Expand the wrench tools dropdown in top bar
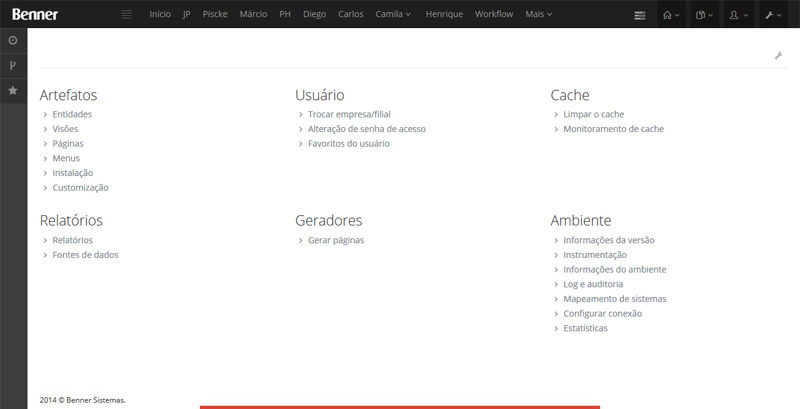Image resolution: width=800 pixels, height=409 pixels. pyautogui.click(x=773, y=15)
